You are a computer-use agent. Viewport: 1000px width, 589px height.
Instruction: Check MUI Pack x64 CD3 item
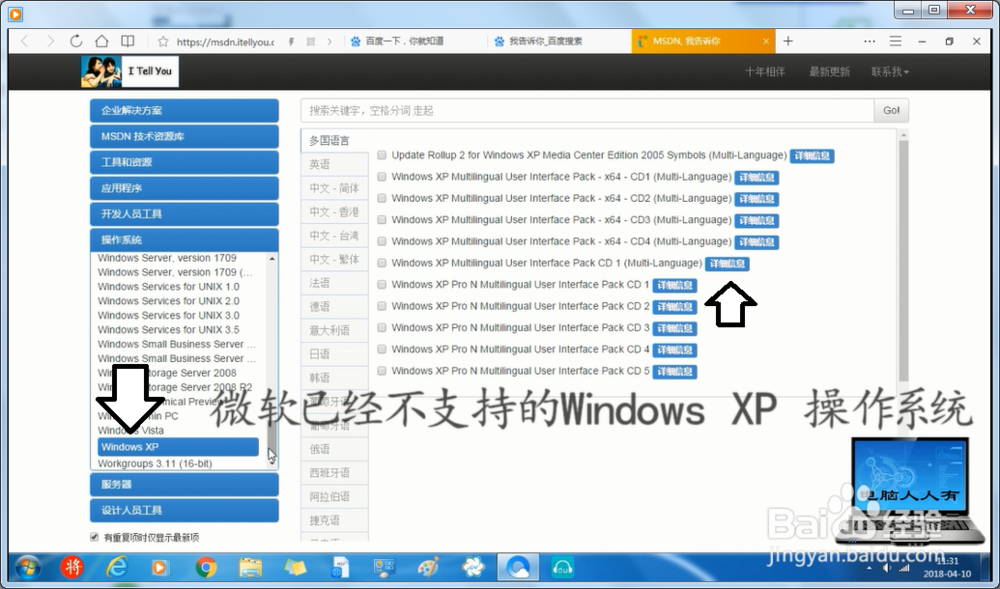coord(382,220)
